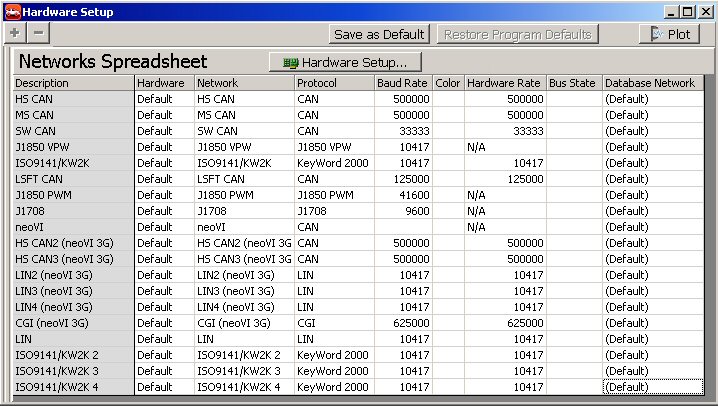Click Save as Default button
Image resolution: width=718 pixels, height=406 pixels.
[379, 34]
